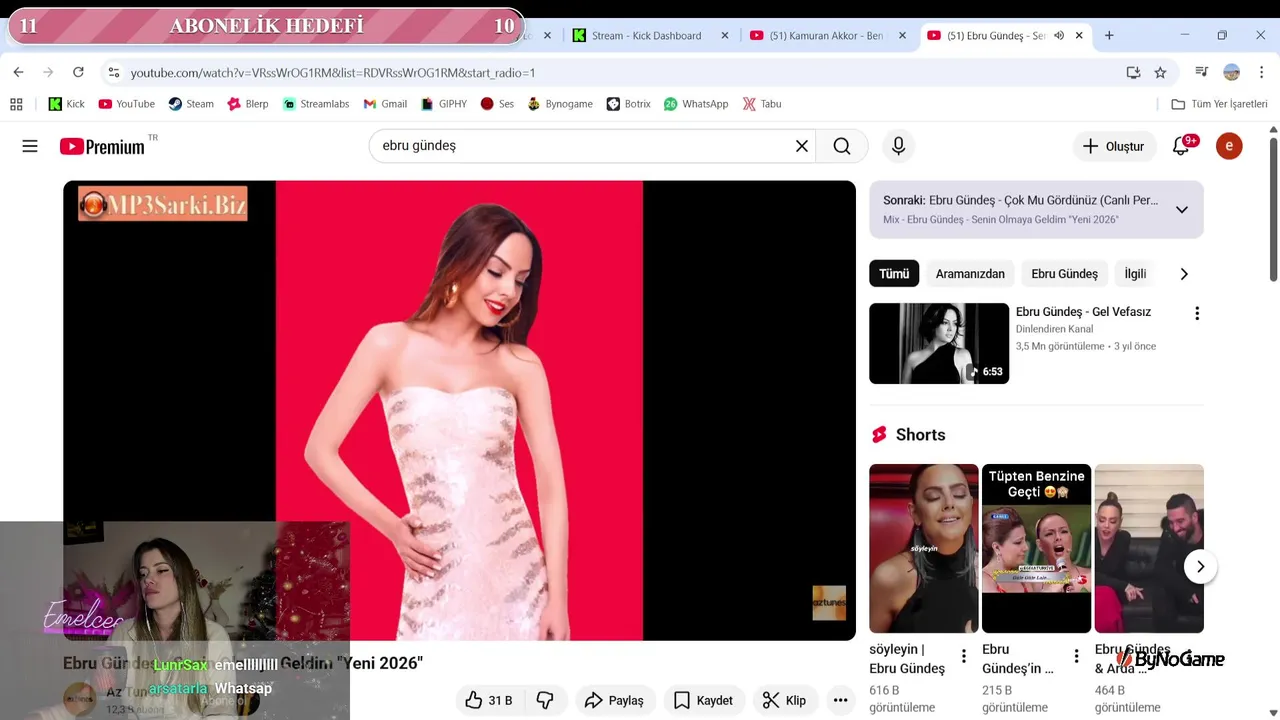The width and height of the screenshot is (1280, 720).
Task: Open Ebru Gündeş - Gel Vefasız title
Action: point(1083,312)
